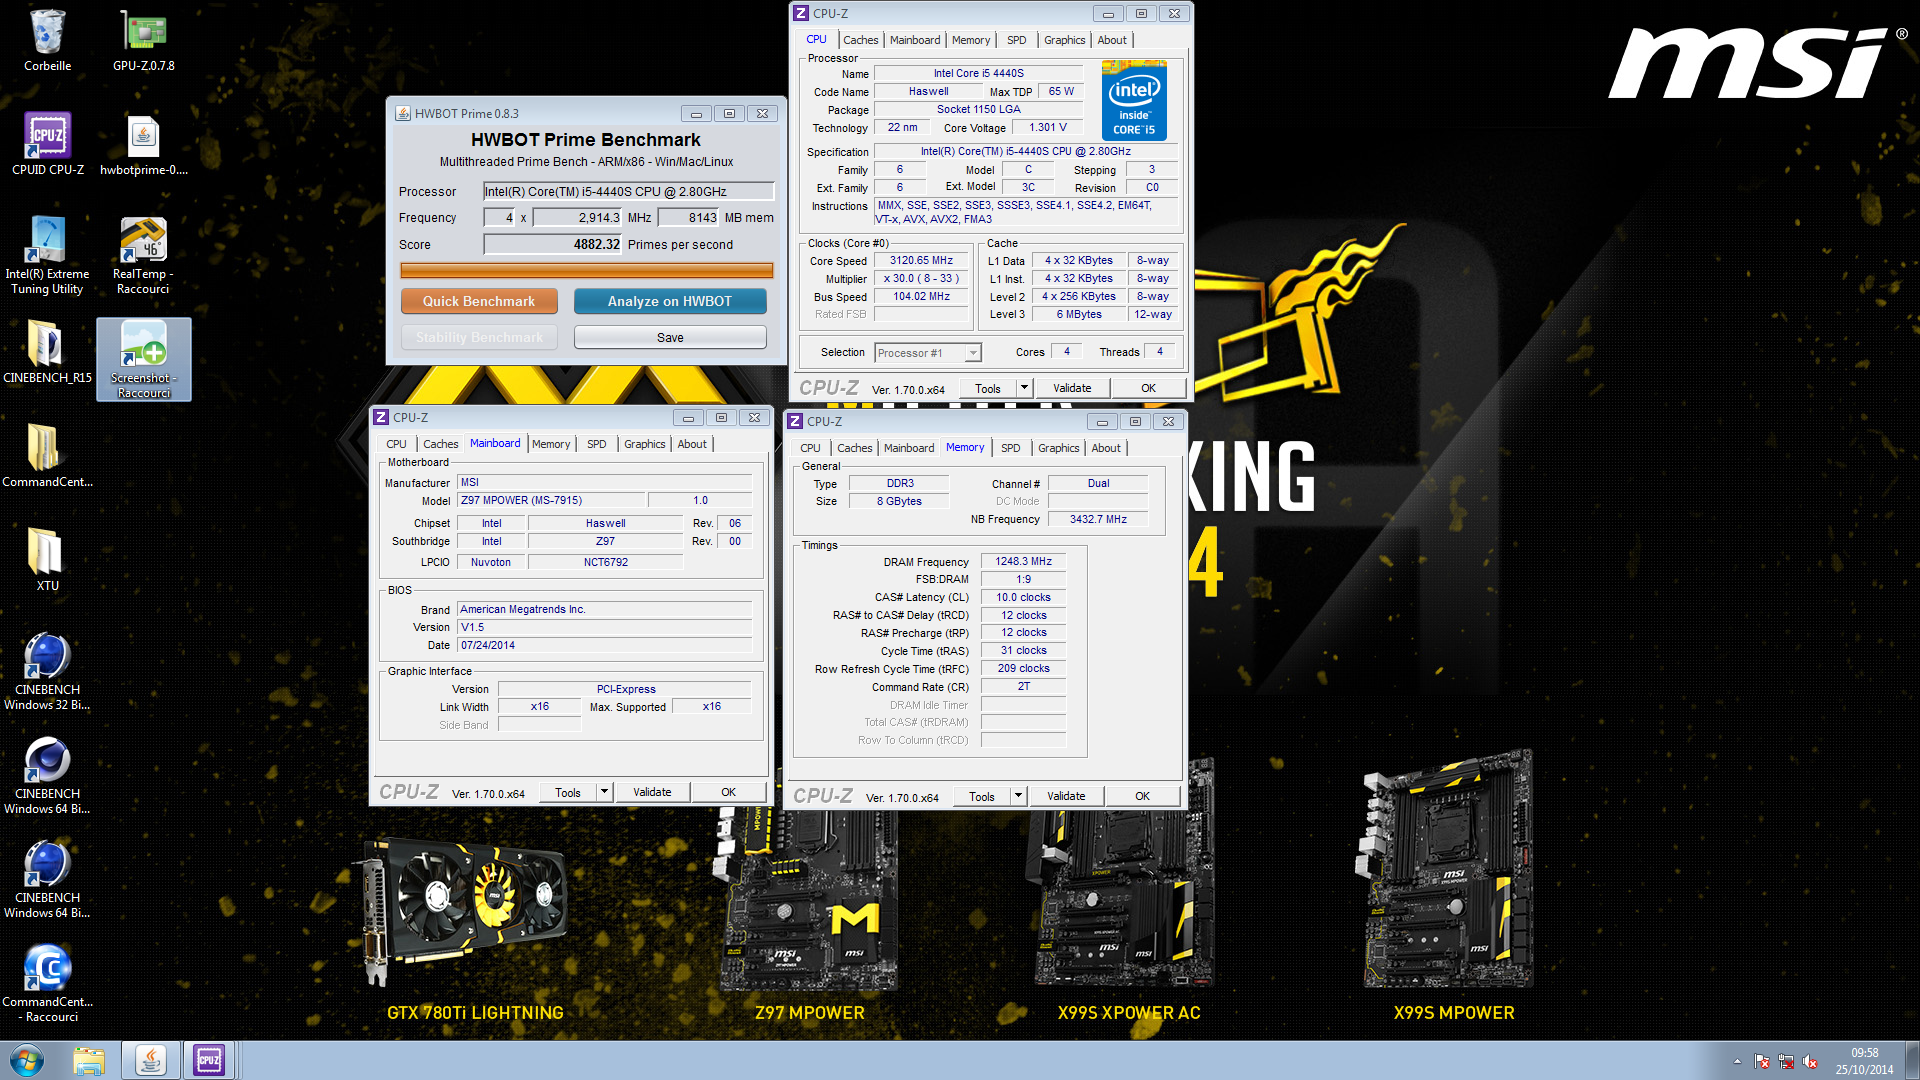Switch to the CPU-Z taskbar button

point(209,1060)
